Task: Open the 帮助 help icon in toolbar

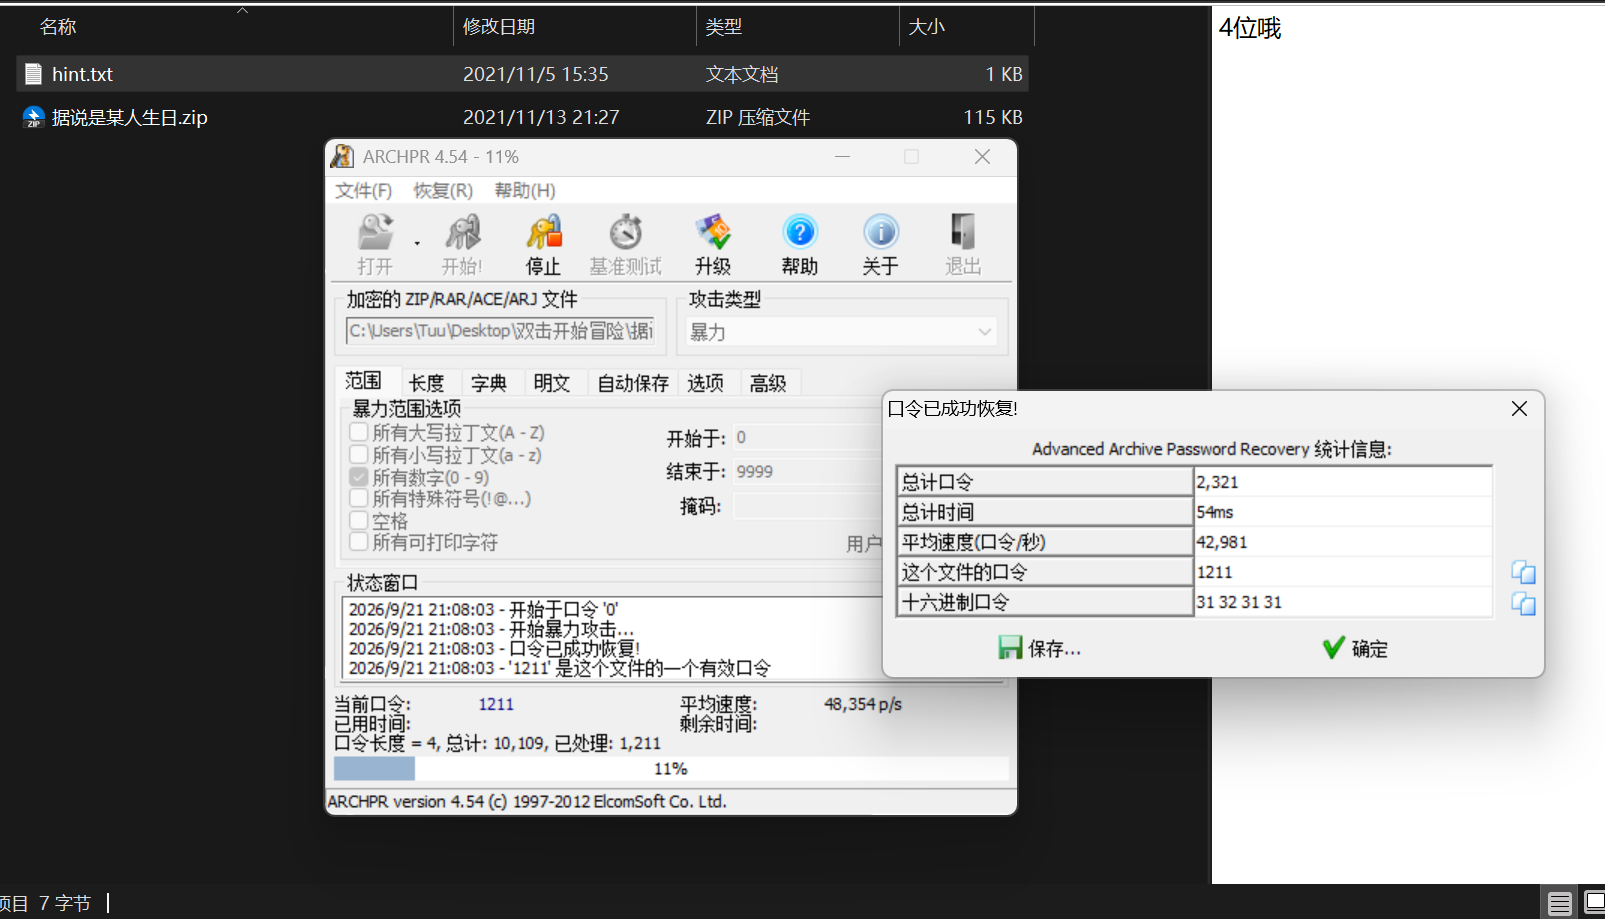Action: tap(799, 245)
